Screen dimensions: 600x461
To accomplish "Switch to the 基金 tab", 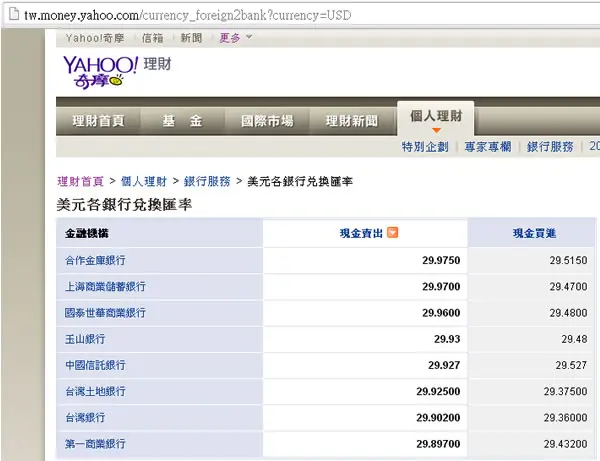I will [183, 121].
